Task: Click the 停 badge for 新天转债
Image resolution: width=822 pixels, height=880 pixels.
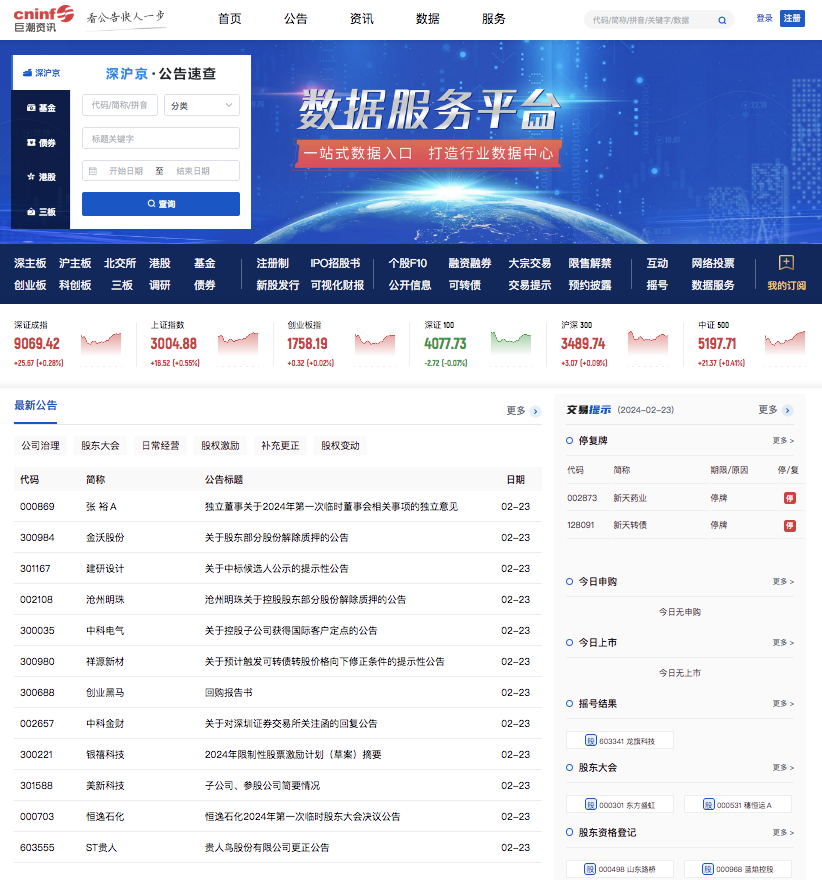Action: [789, 525]
